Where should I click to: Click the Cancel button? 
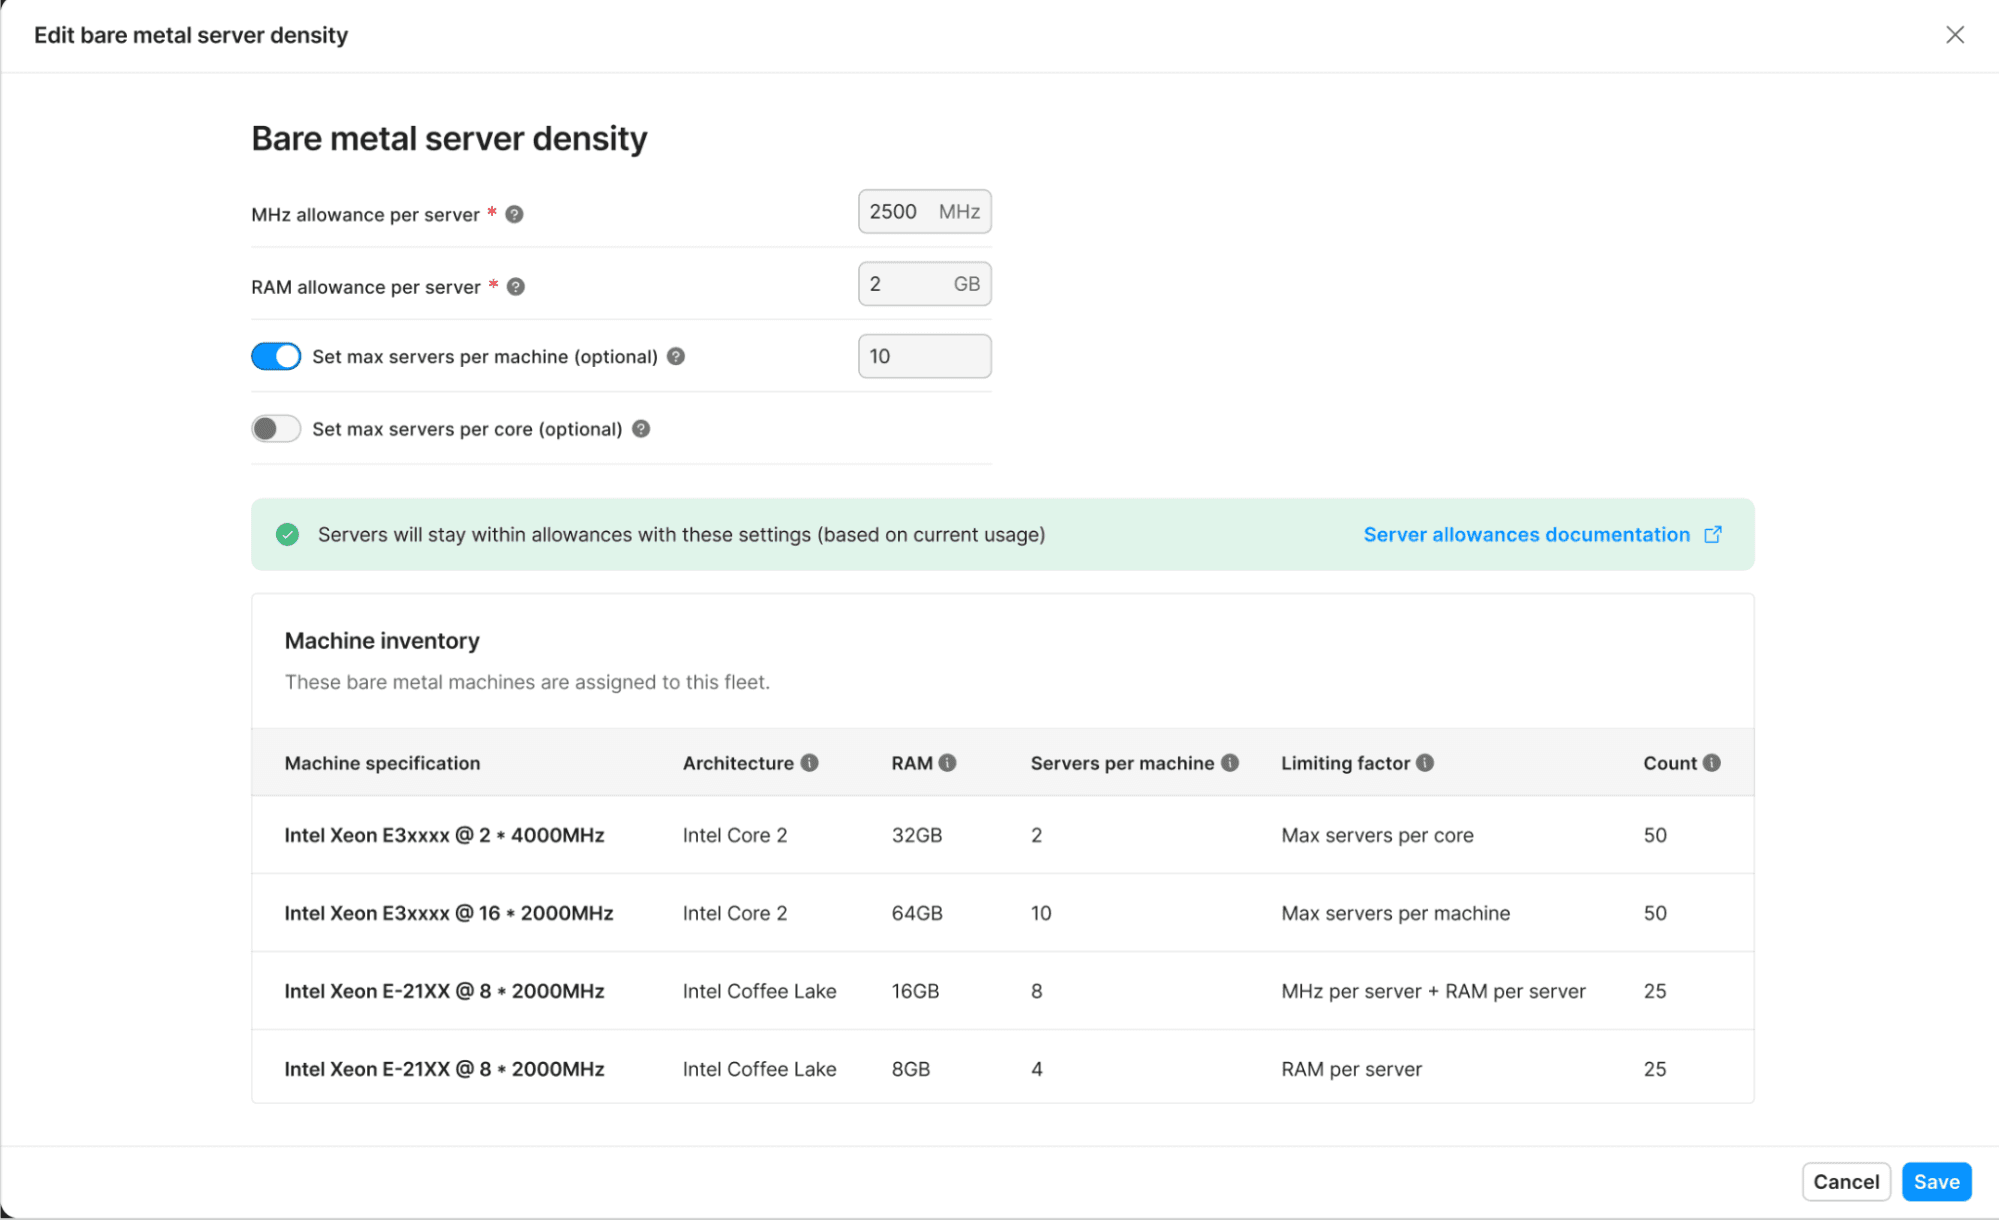pos(1845,1181)
